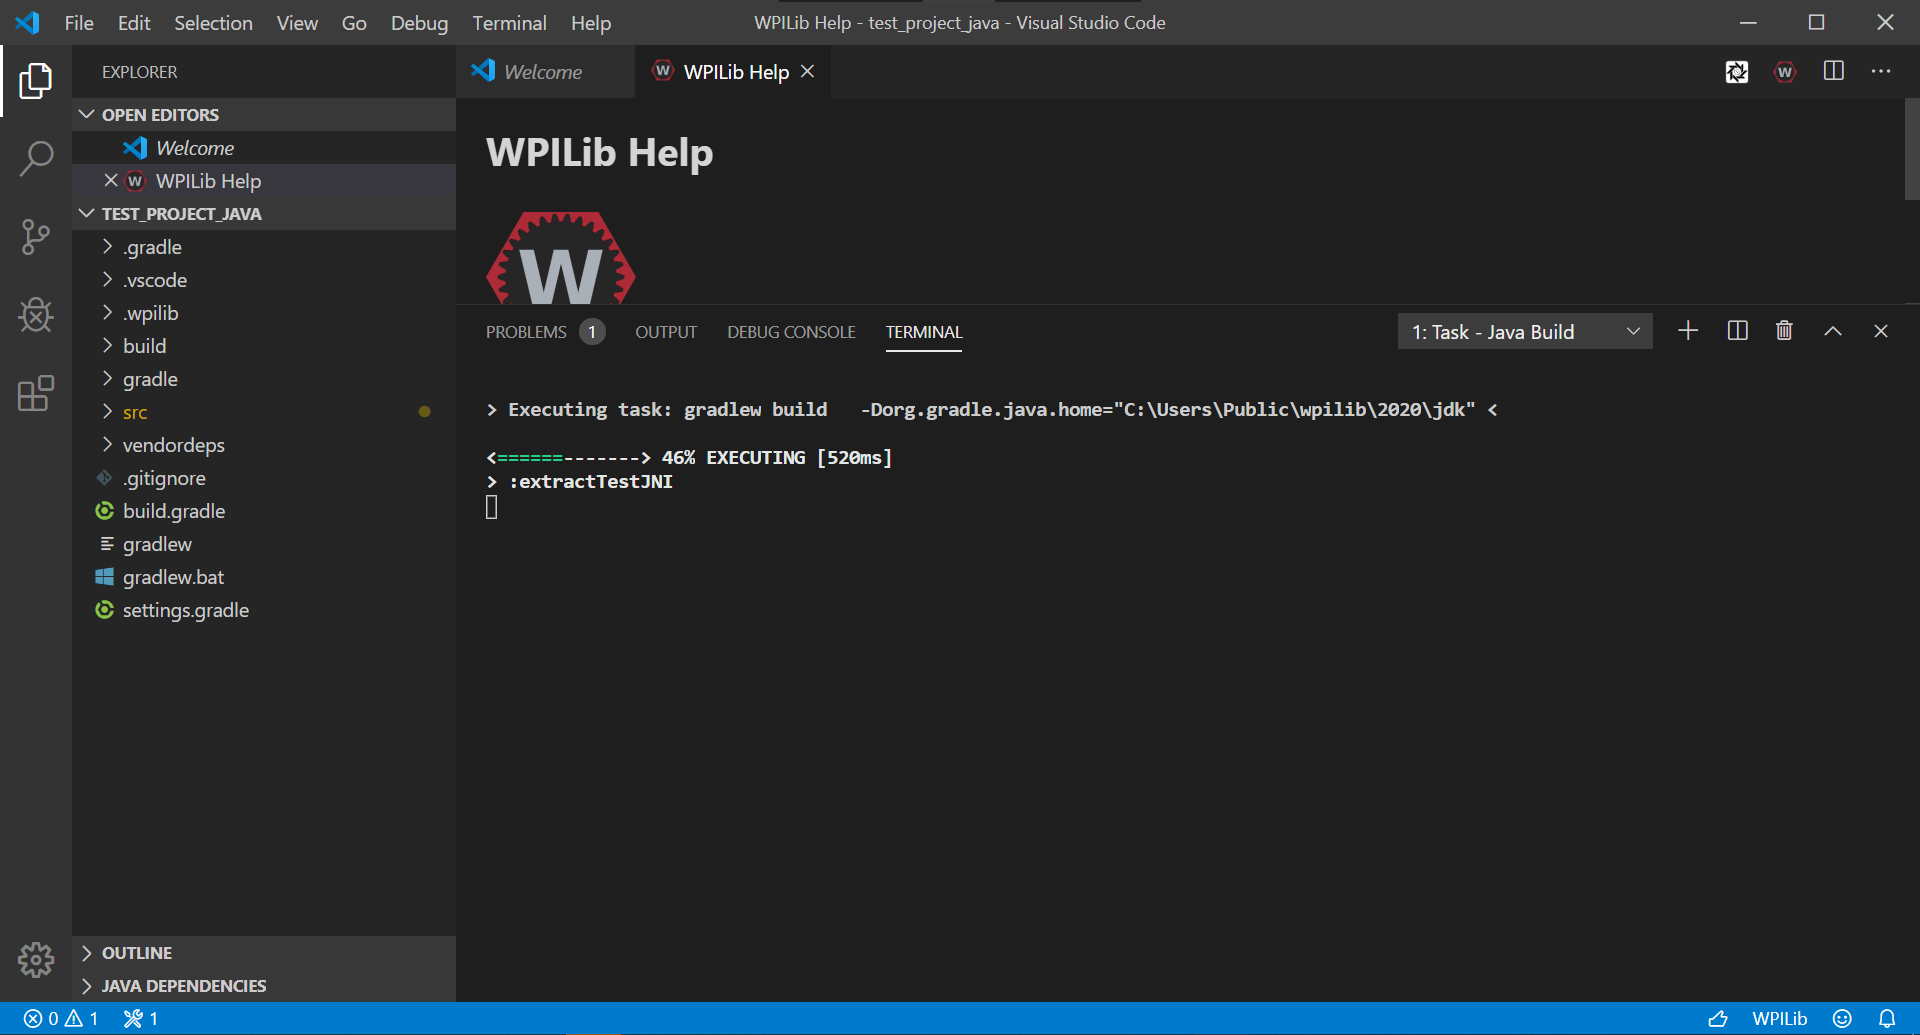1920x1035 pixels.
Task: Select the TERMINAL panel tab
Action: [924, 332]
